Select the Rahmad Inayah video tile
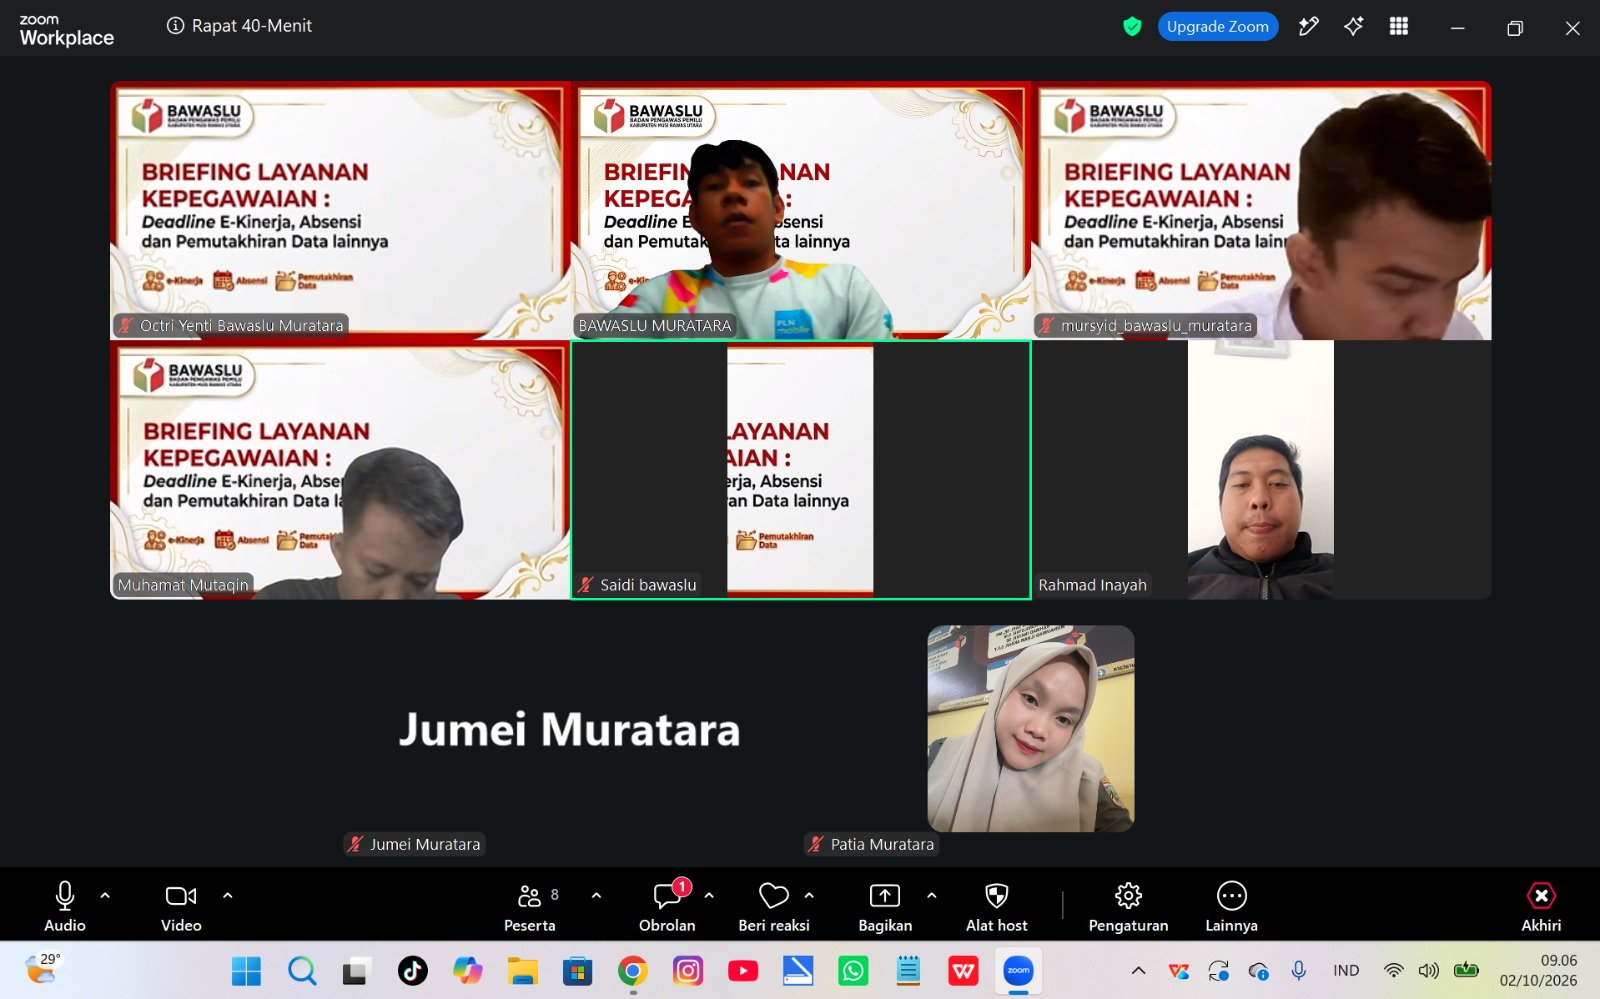1600x999 pixels. 1262,470
